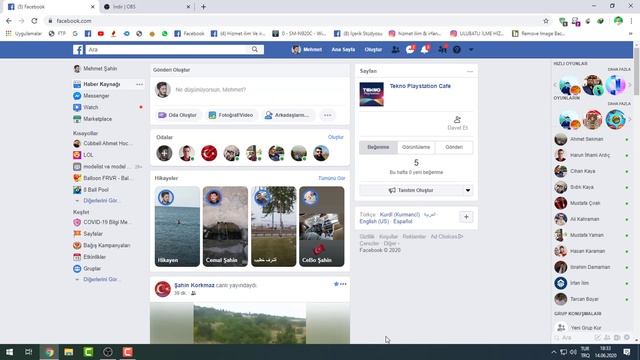
Task: Open the Cemal Şahin story
Action: [225, 227]
